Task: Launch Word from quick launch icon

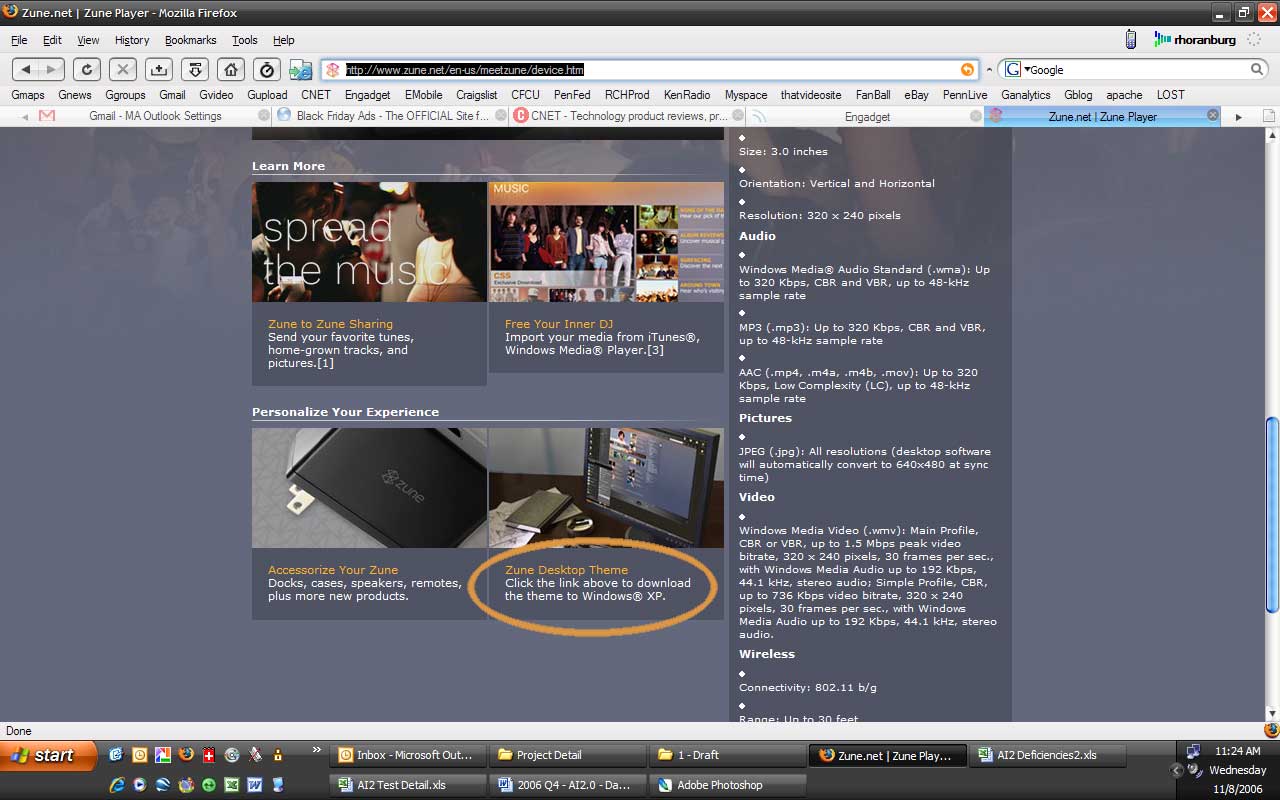Action: click(254, 785)
